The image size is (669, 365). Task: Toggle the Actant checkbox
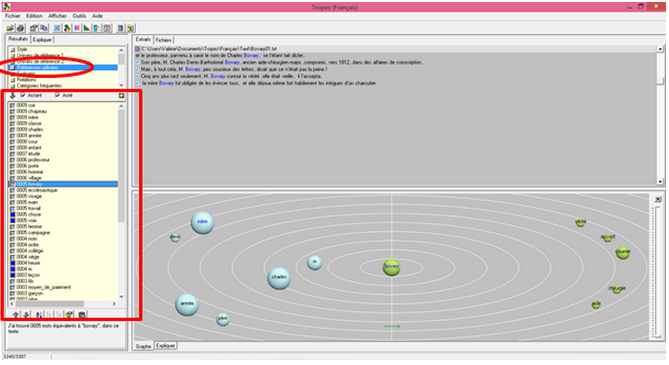click(x=23, y=95)
